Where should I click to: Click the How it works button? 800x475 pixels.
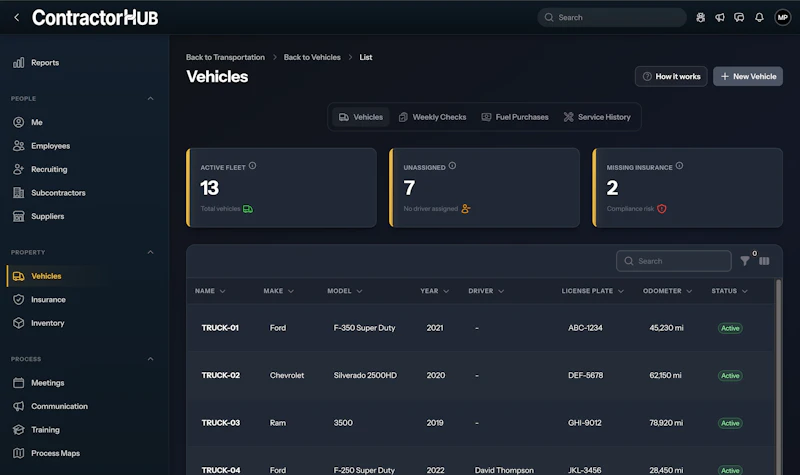tap(671, 77)
